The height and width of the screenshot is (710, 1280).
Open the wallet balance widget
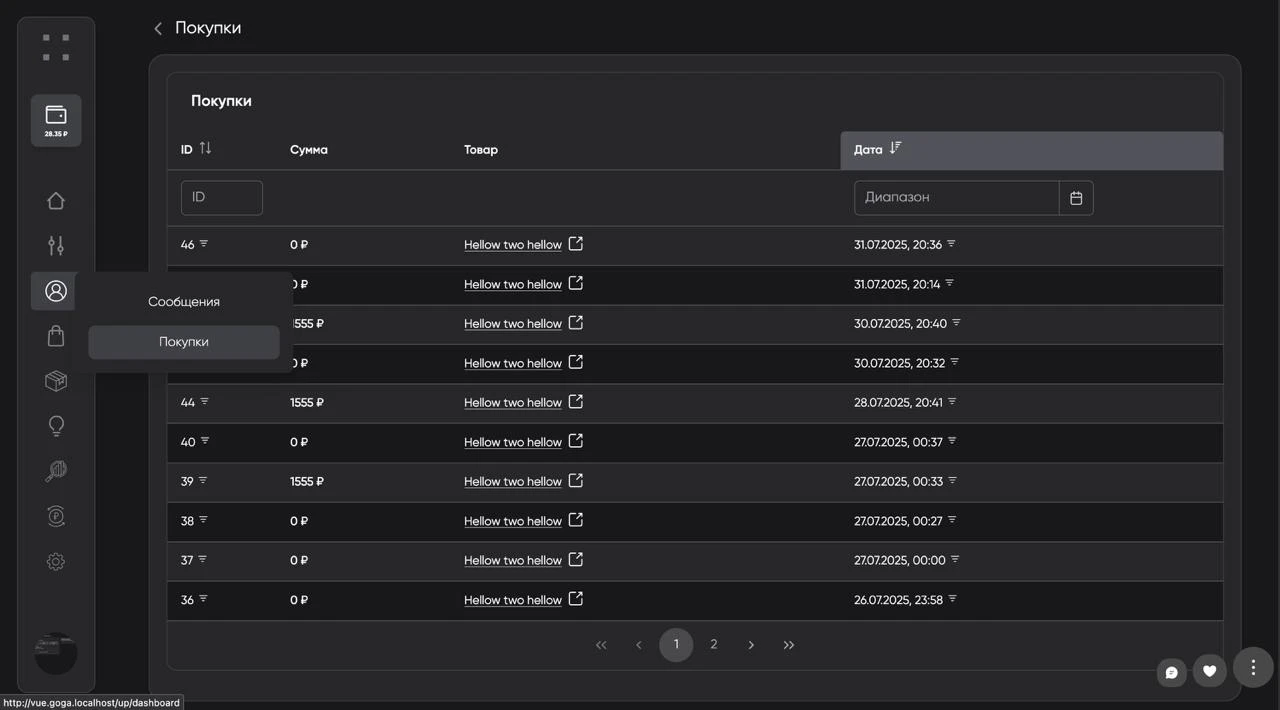(56, 120)
